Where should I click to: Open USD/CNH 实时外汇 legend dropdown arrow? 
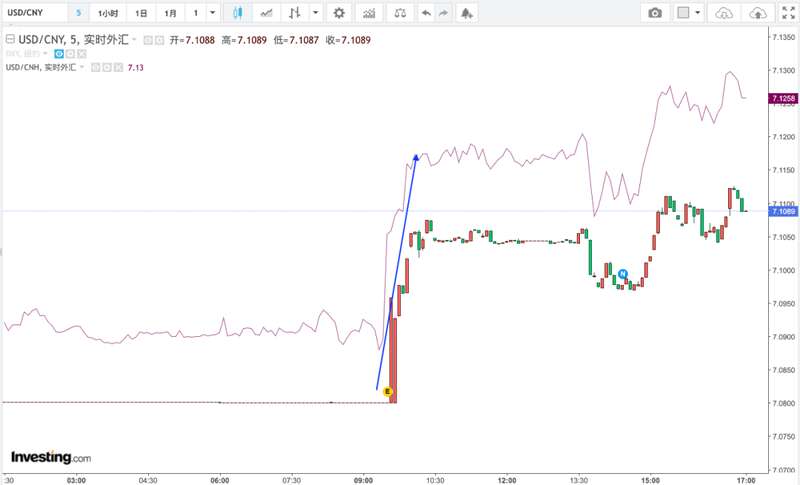(82, 67)
